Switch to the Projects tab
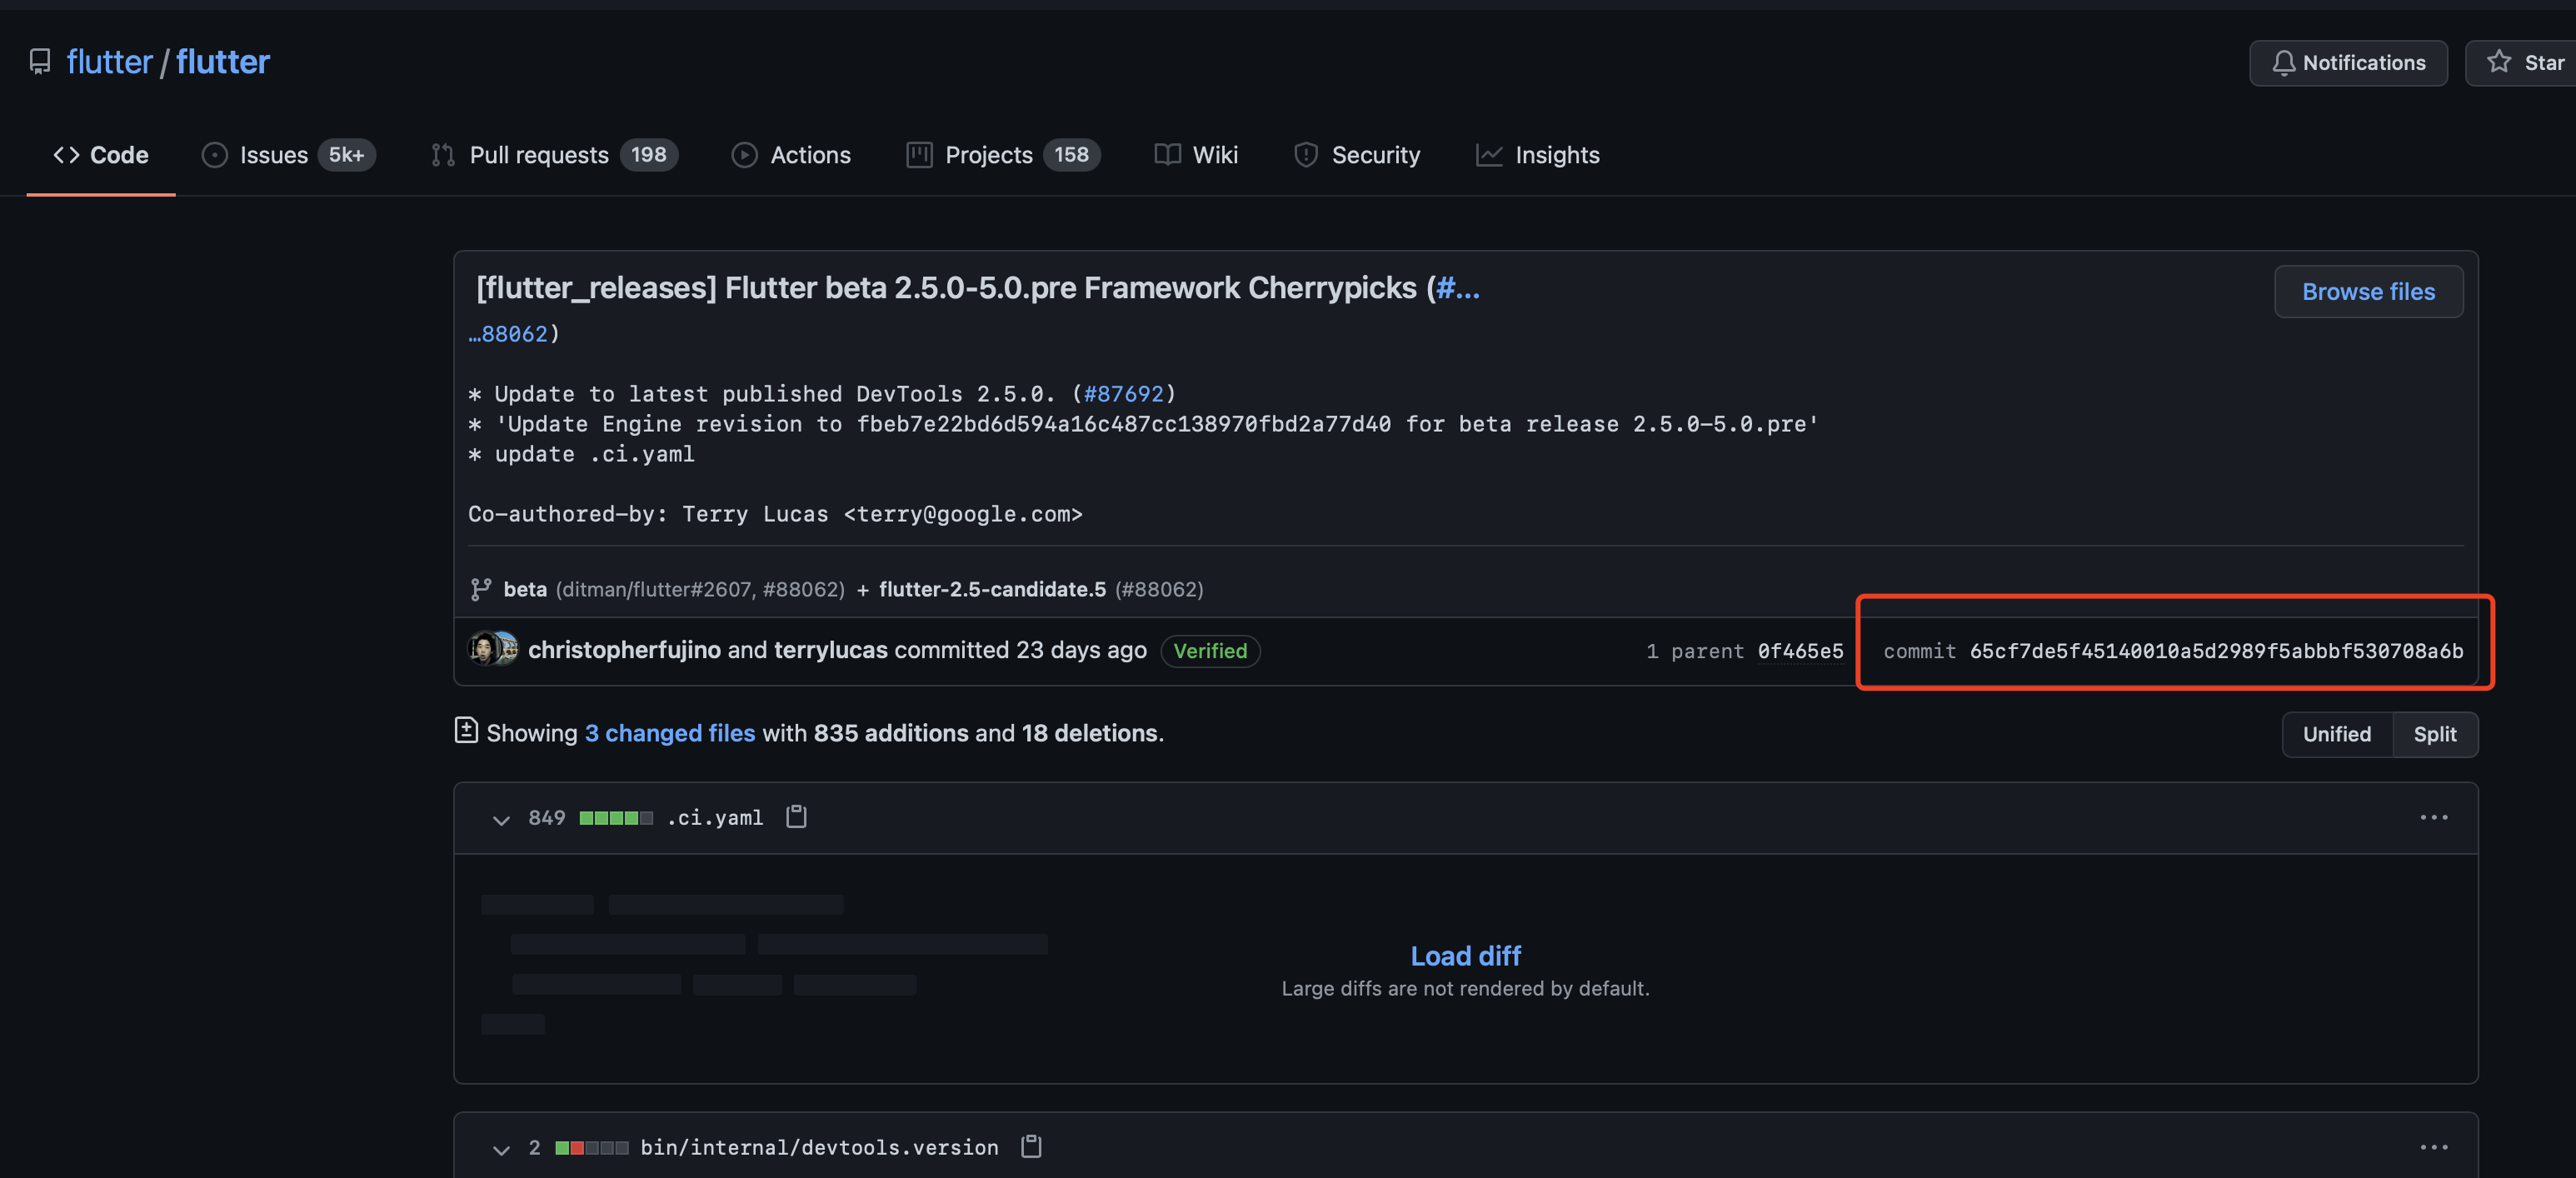 click(x=1003, y=155)
